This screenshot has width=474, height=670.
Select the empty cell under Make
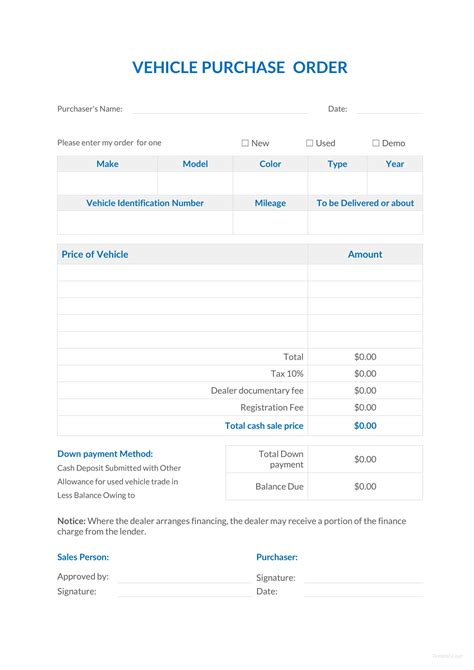(107, 183)
